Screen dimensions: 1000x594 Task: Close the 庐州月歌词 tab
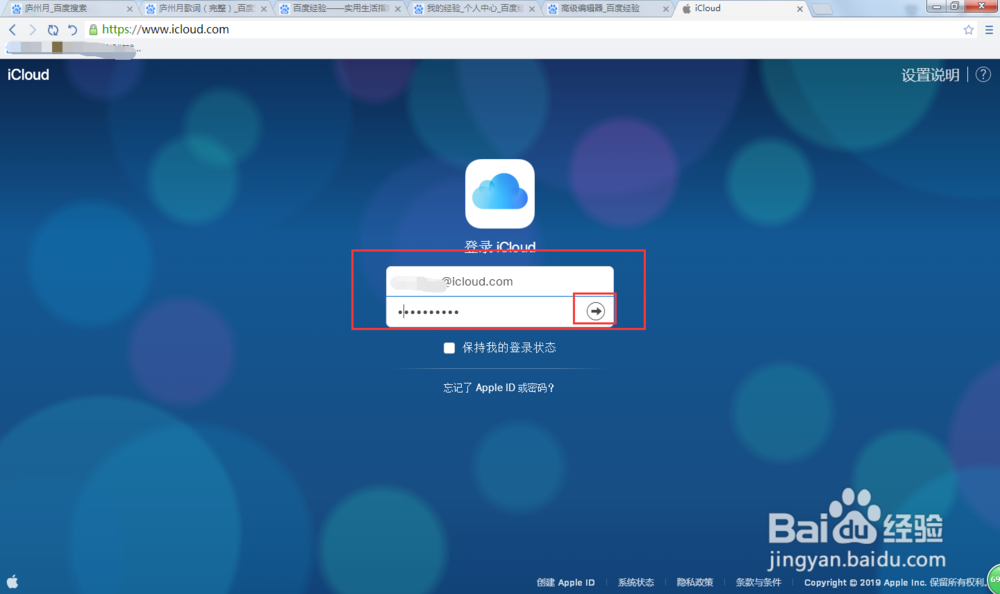tap(263, 9)
